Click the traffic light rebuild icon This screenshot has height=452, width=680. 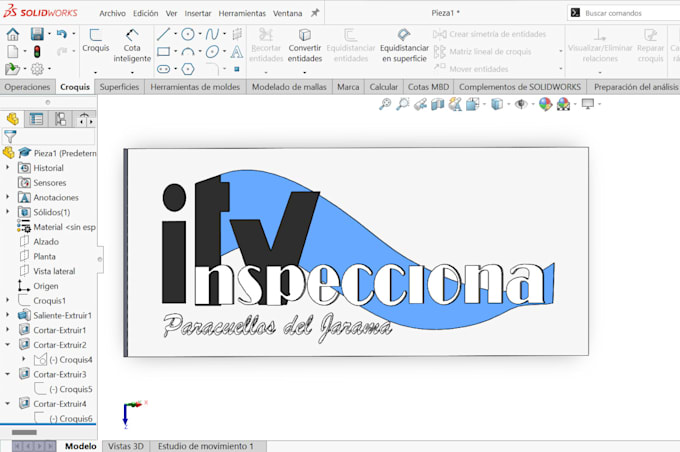pyautogui.click(x=37, y=52)
